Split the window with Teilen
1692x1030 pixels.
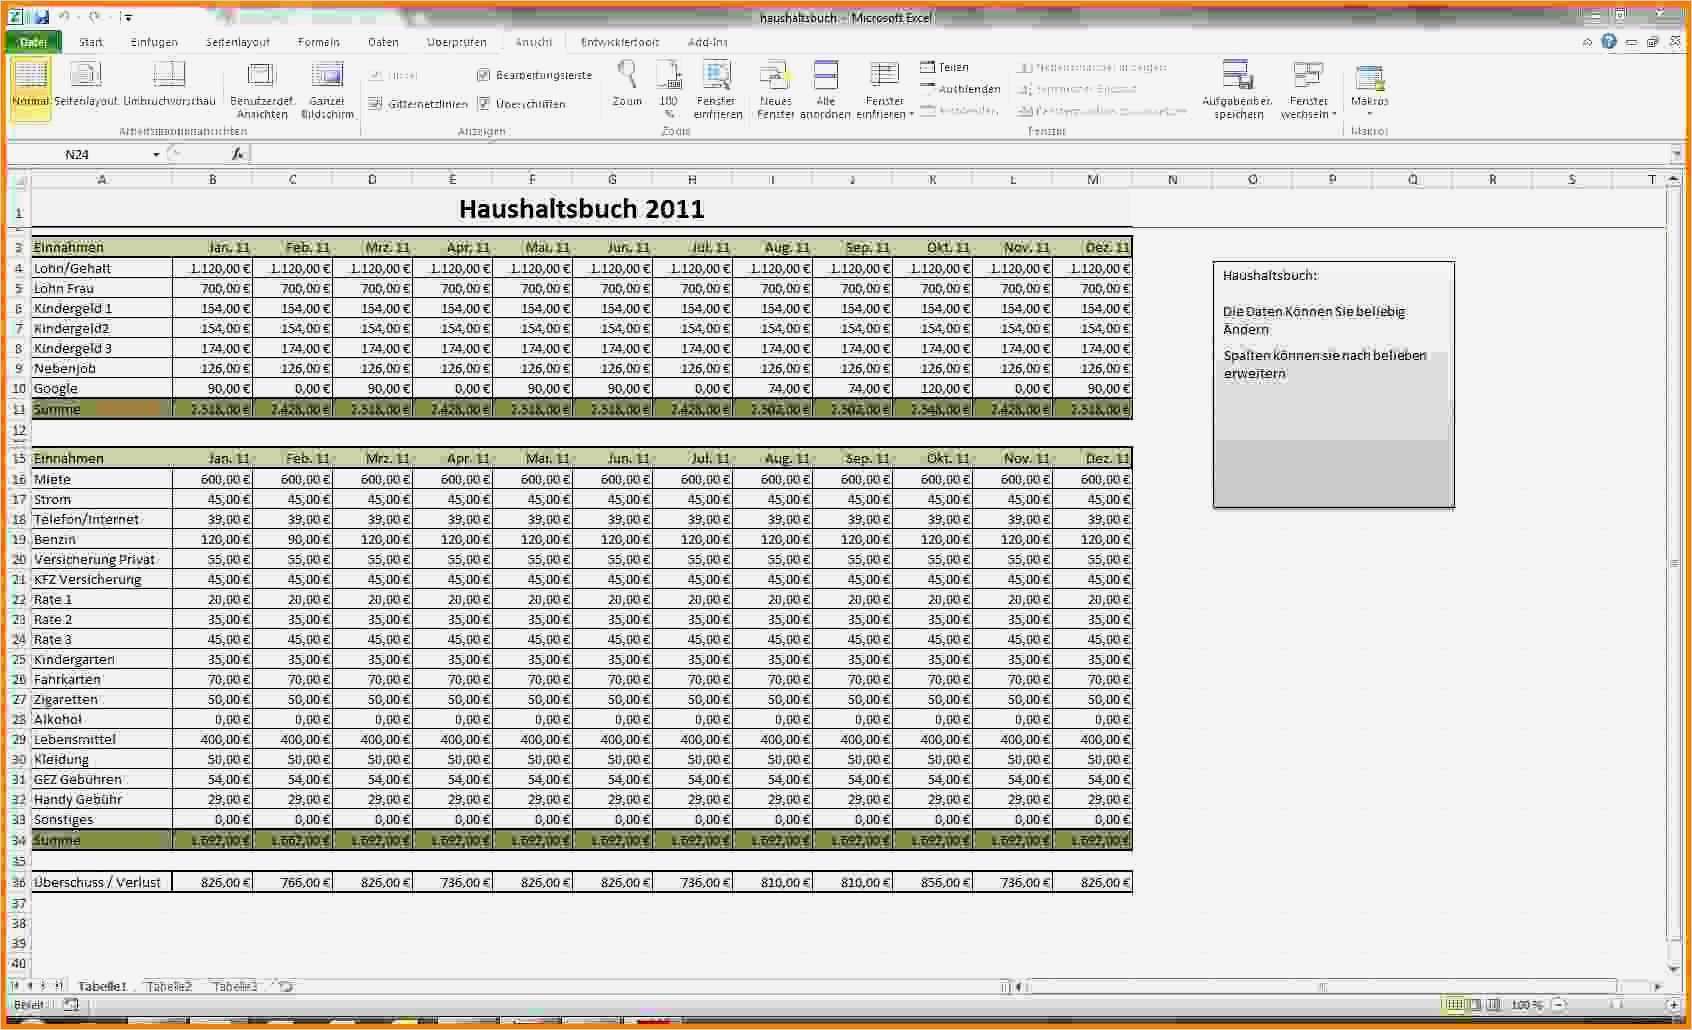point(945,67)
